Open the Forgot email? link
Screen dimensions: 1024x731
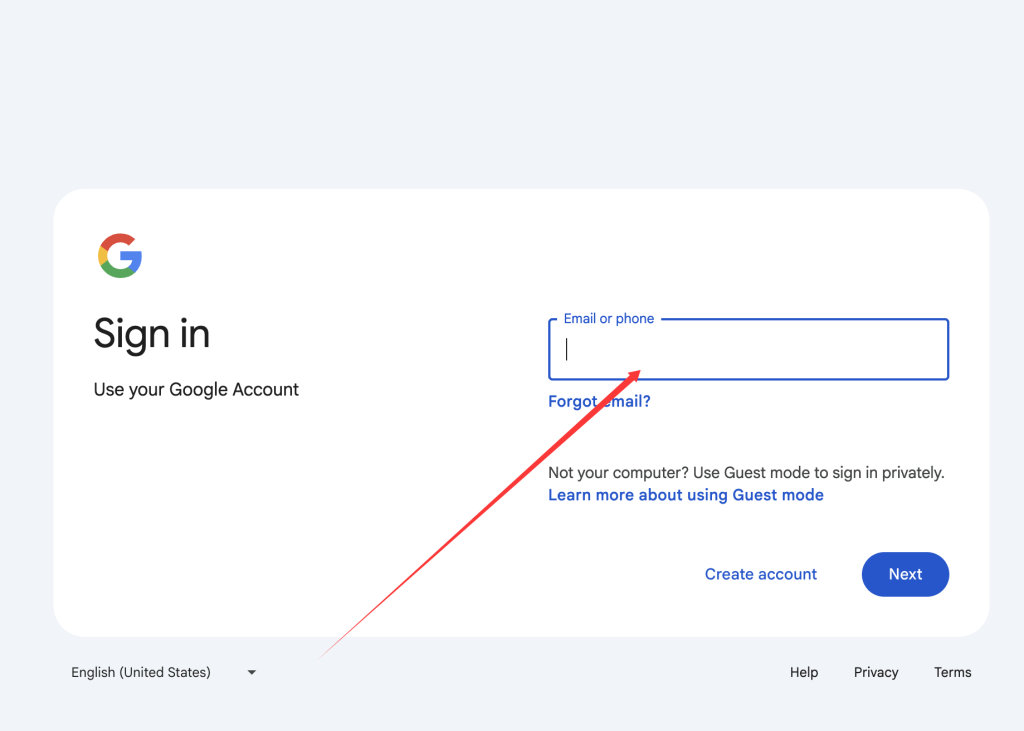[599, 401]
